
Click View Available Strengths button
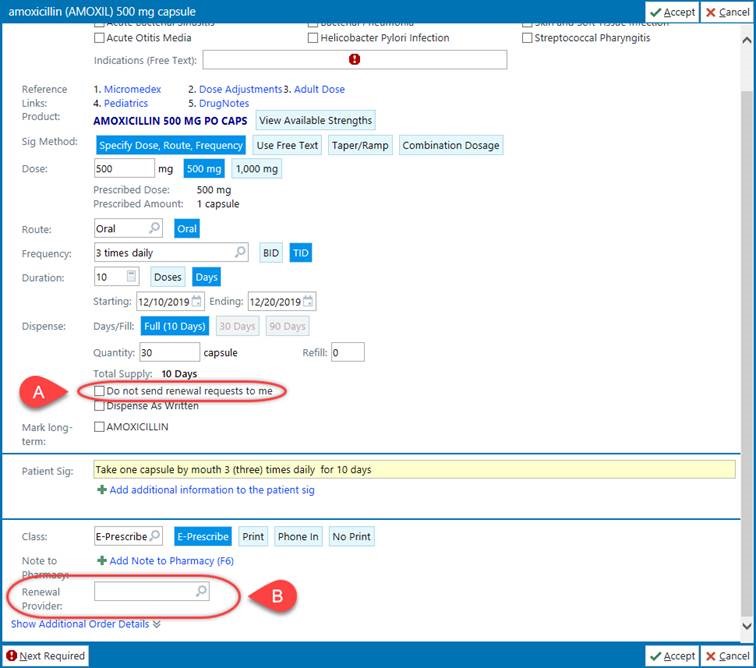click(x=315, y=120)
